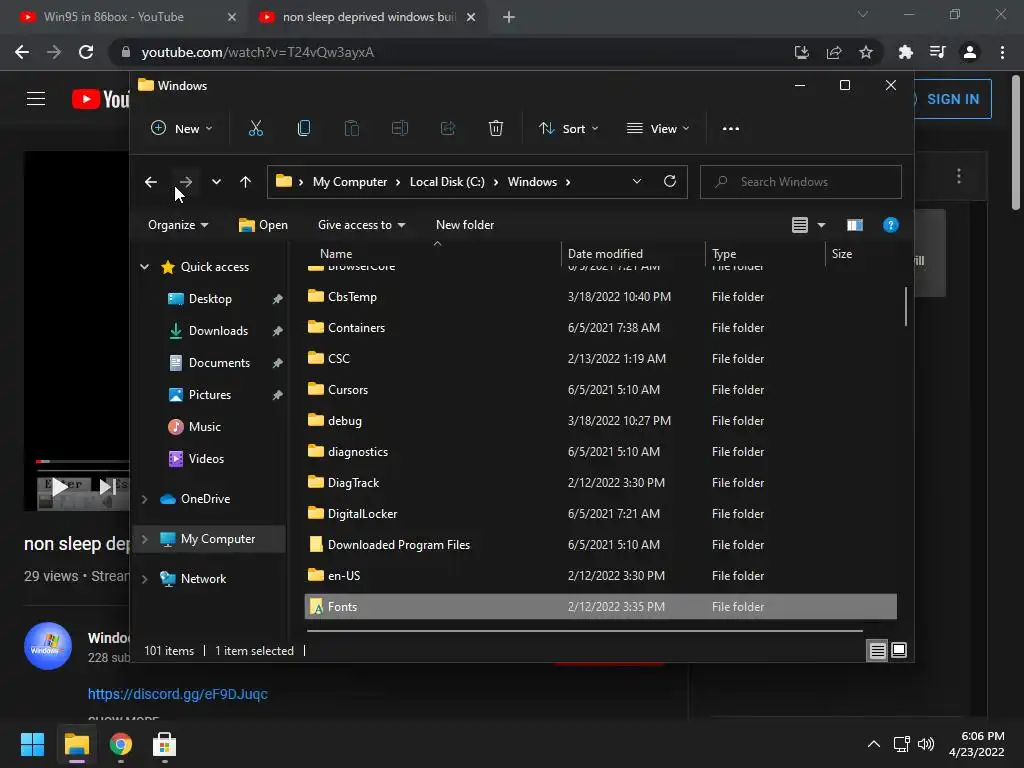Select Music in the navigation pane
1024x768 pixels.
coord(204,427)
